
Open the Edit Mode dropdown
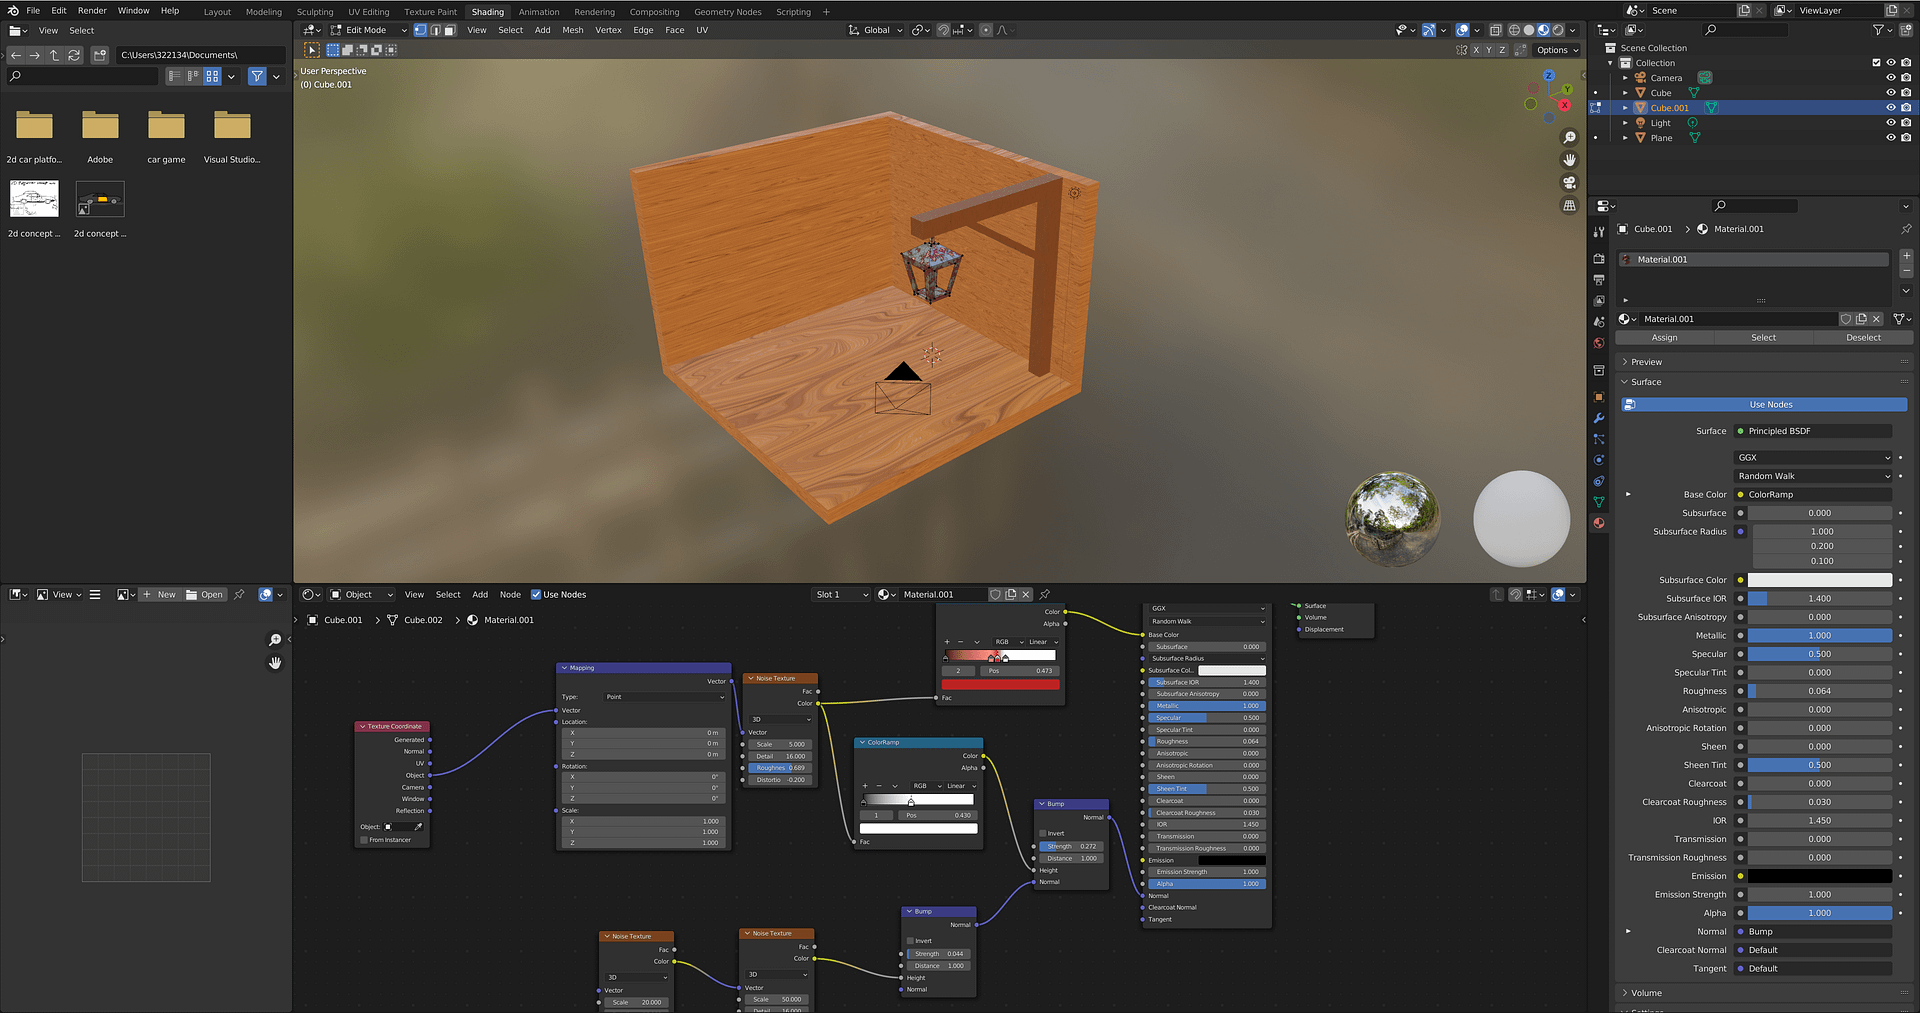[368, 30]
